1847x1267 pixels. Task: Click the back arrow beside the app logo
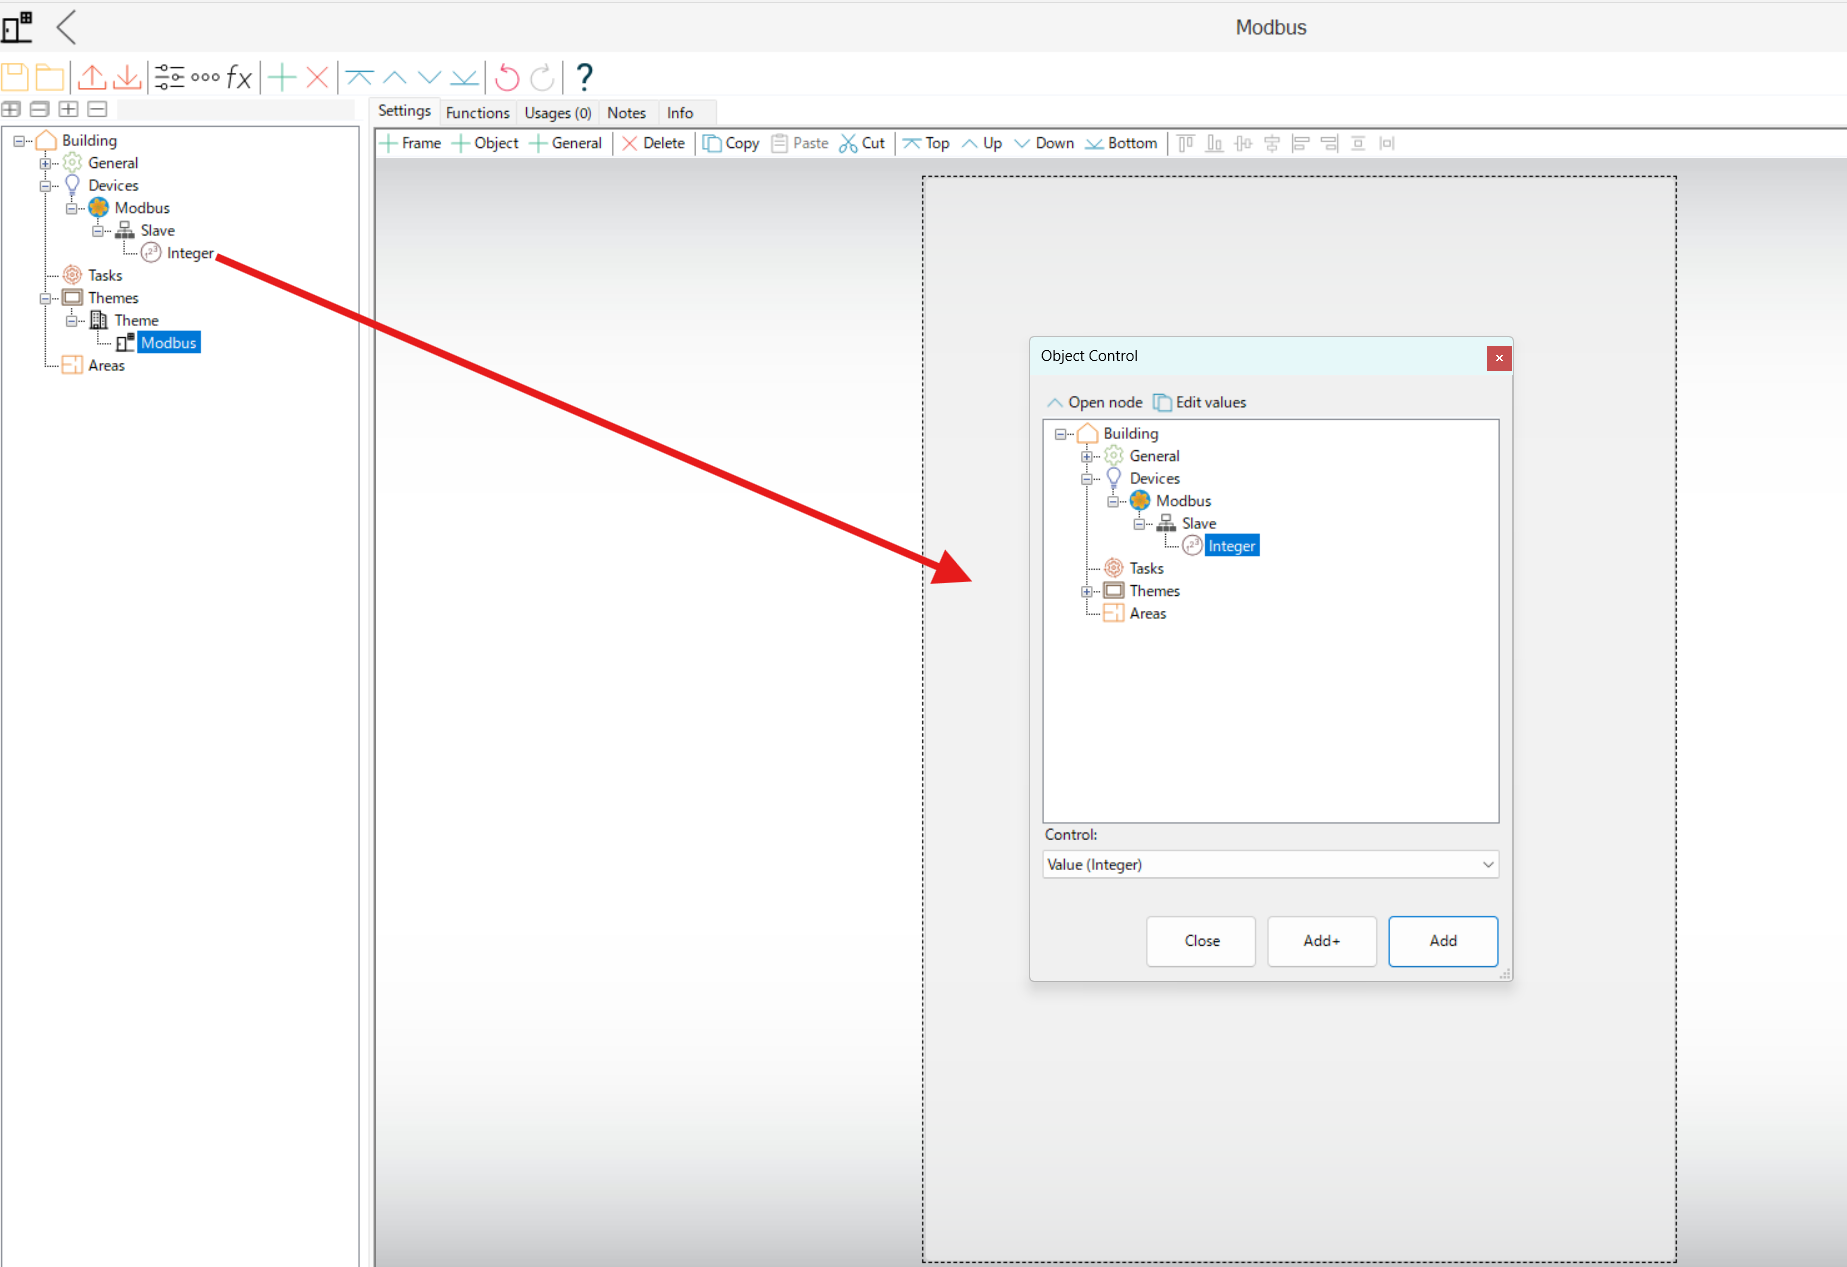(67, 27)
